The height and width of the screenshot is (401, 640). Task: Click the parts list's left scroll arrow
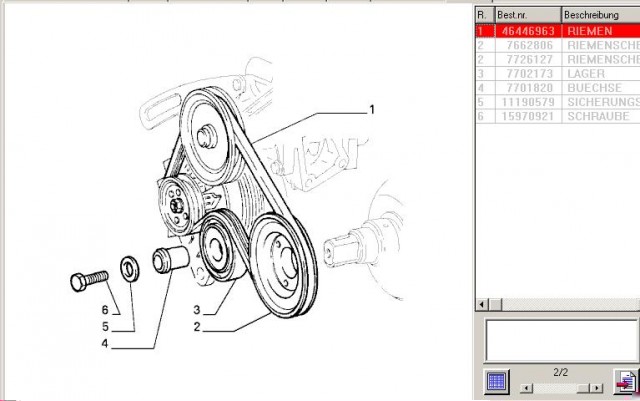point(481,303)
